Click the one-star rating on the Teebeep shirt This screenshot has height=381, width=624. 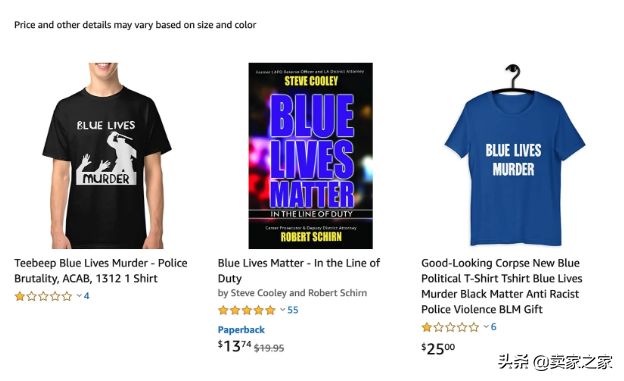point(43,296)
